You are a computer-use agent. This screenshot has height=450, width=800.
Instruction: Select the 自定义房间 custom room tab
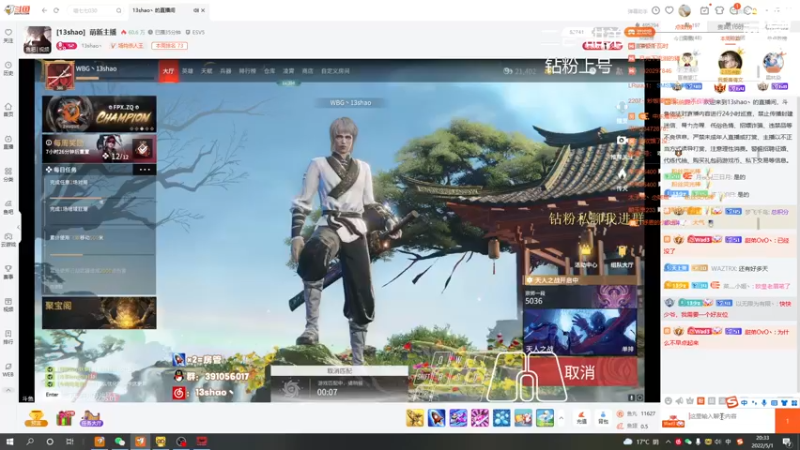coord(335,71)
